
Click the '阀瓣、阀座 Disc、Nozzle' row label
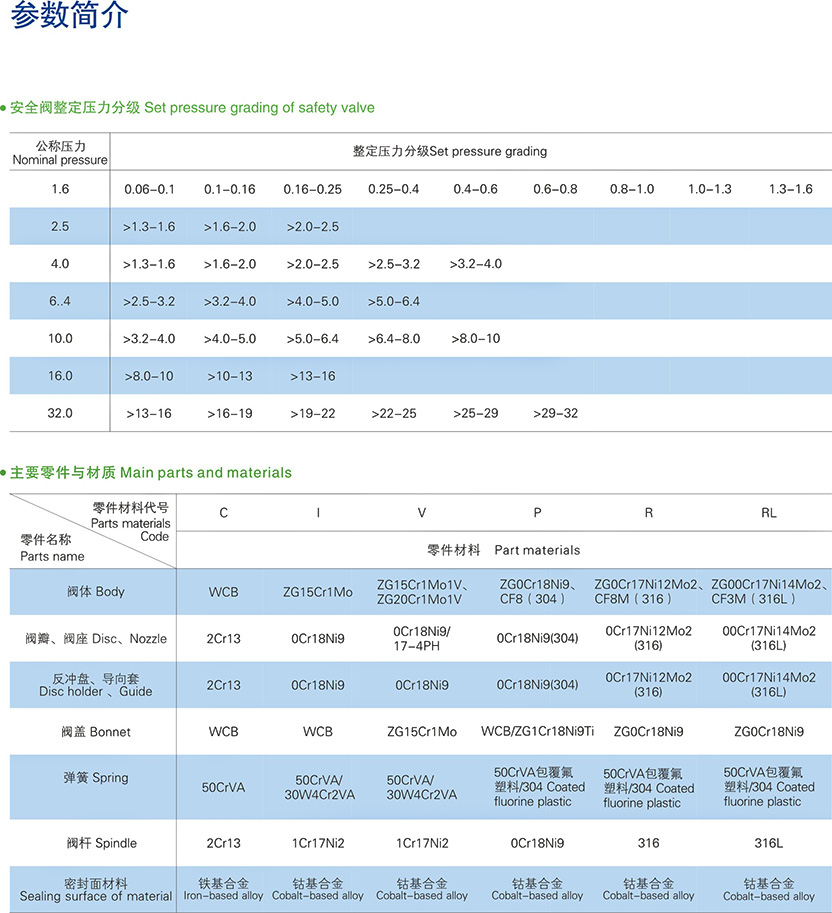95,639
